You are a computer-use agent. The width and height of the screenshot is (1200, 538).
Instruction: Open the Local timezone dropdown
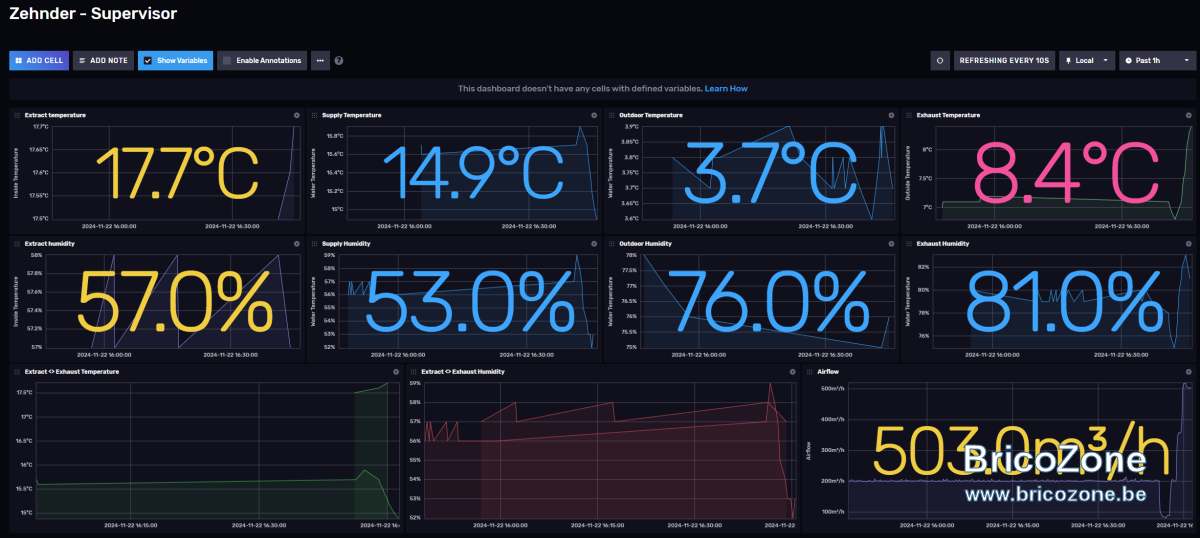click(1087, 60)
